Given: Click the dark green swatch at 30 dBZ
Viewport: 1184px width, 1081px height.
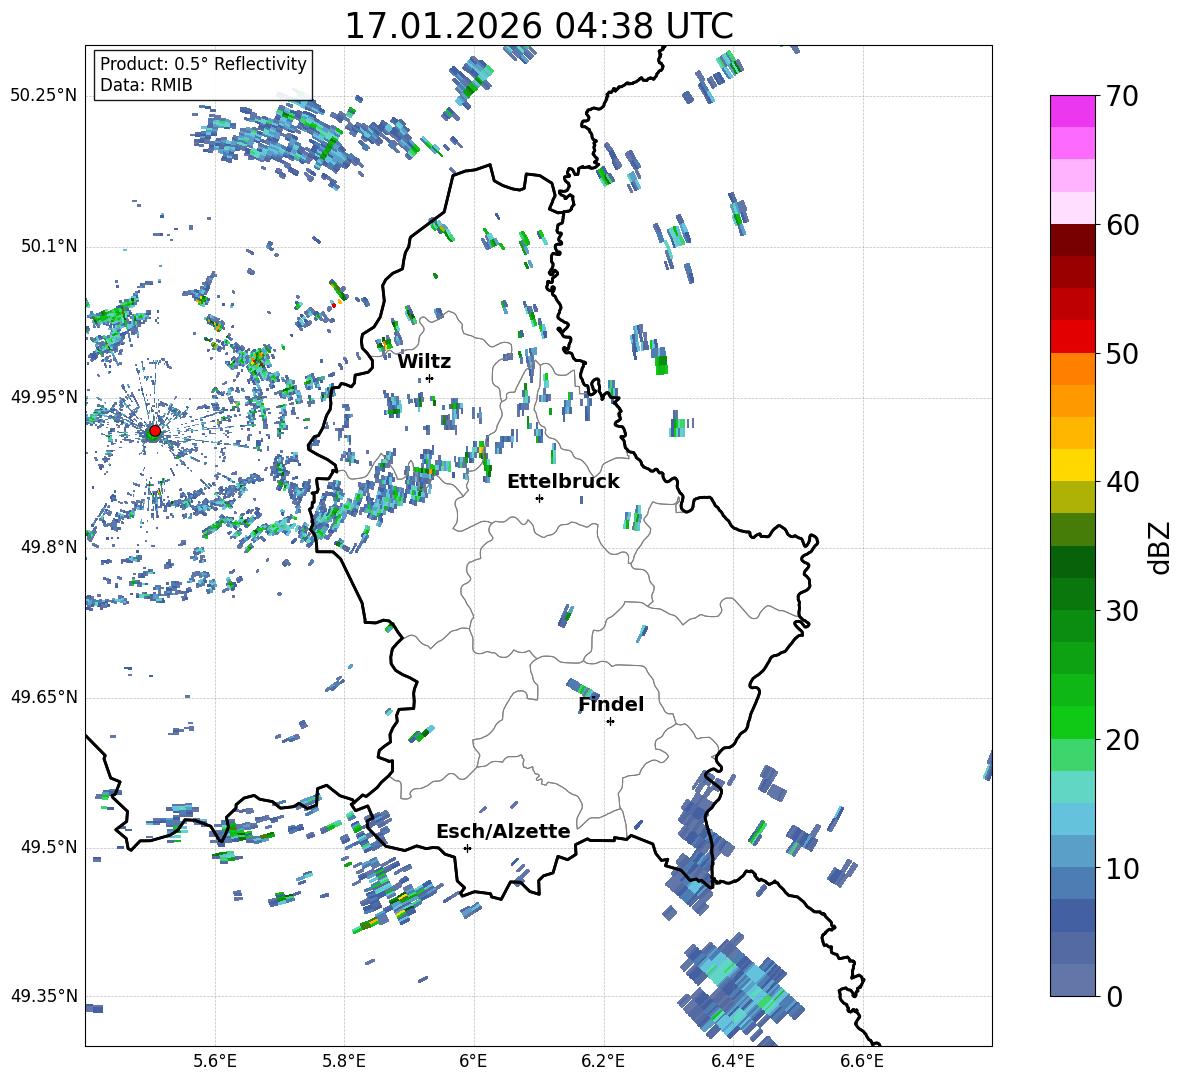Looking at the screenshot, I should click(1072, 593).
